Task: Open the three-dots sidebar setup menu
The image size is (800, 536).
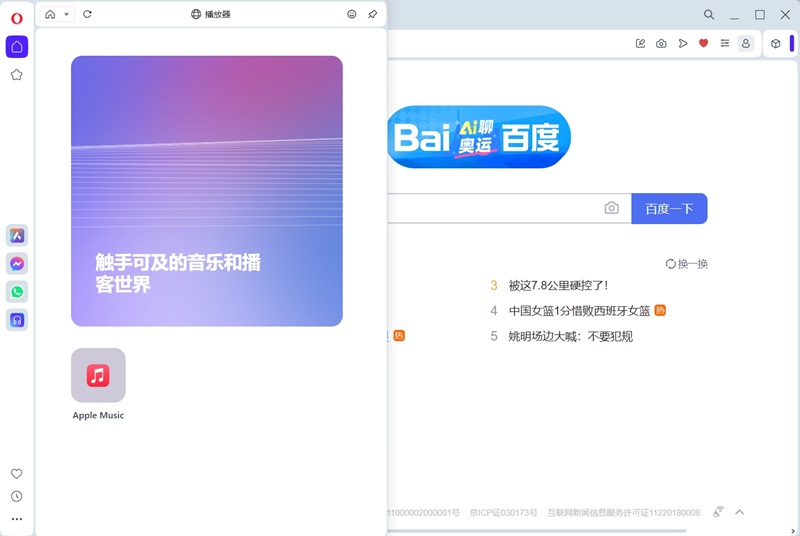Action: pos(17,519)
